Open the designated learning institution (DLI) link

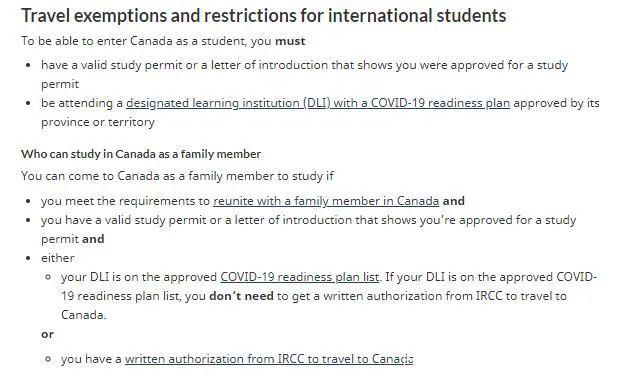[318, 103]
